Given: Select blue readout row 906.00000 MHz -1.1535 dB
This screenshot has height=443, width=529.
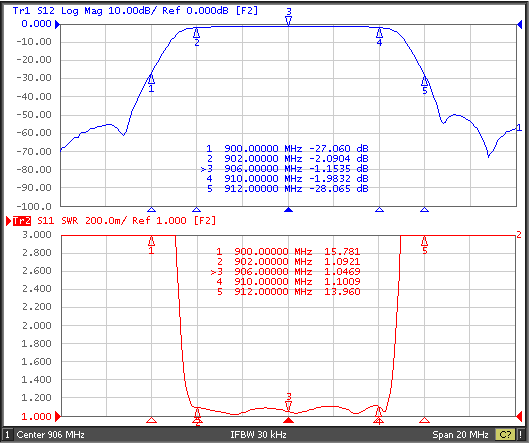Looking at the screenshot, I should (284, 169).
